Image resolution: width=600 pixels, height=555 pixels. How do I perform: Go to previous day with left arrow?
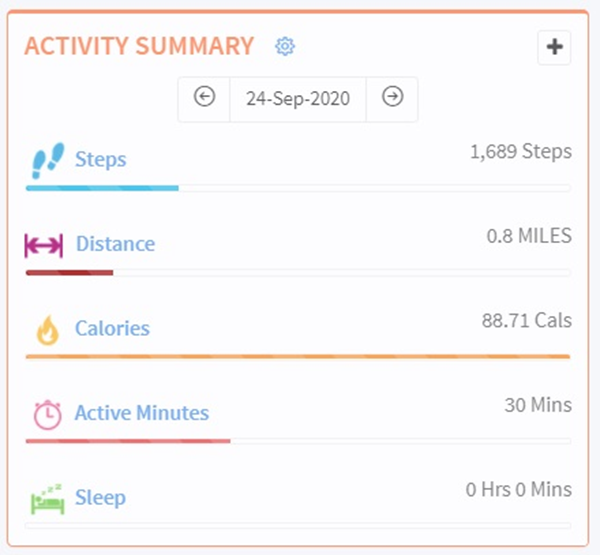(x=204, y=97)
